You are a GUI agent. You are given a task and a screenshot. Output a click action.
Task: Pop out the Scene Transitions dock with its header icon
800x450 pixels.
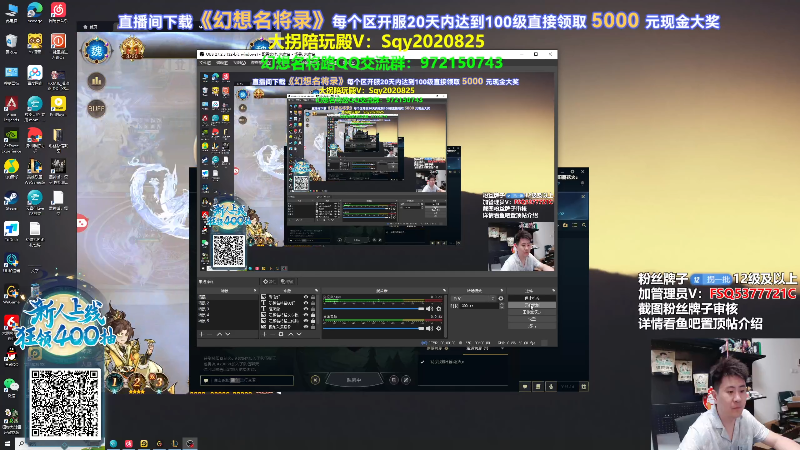coord(502,290)
